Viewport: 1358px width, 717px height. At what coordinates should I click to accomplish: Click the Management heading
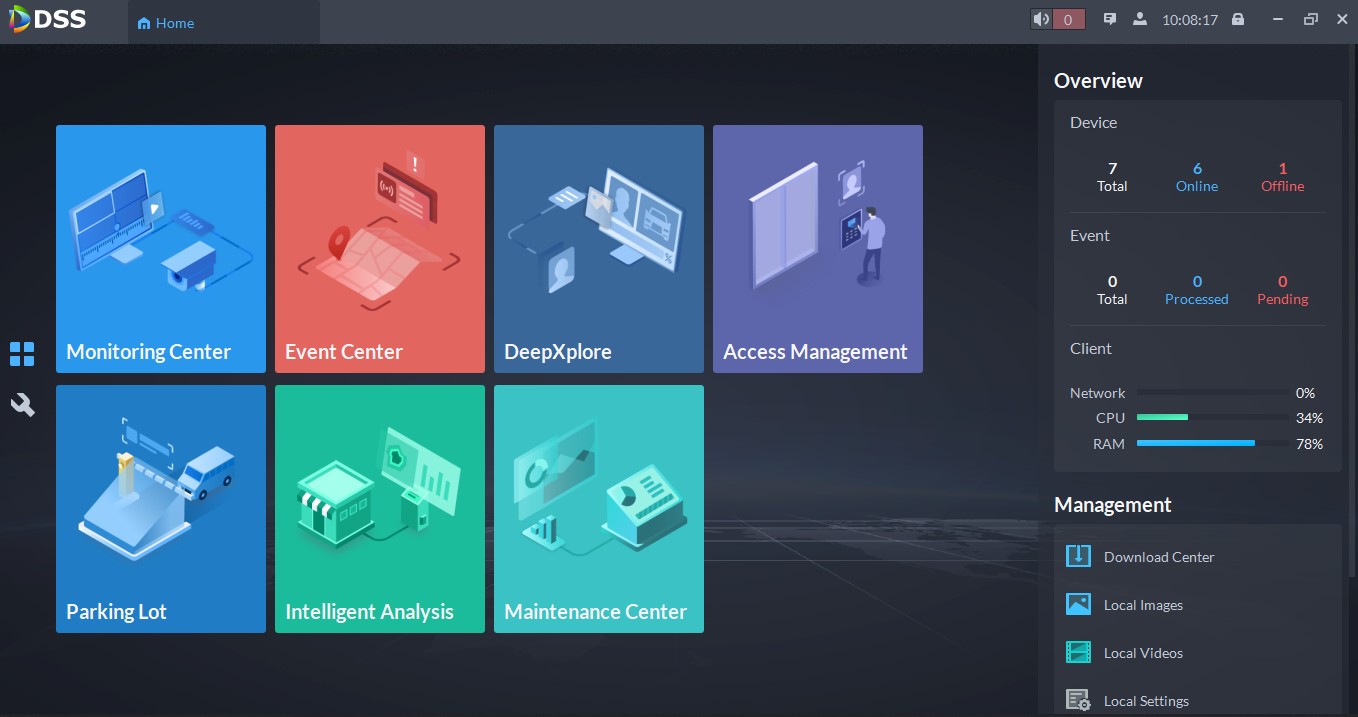(x=1113, y=505)
